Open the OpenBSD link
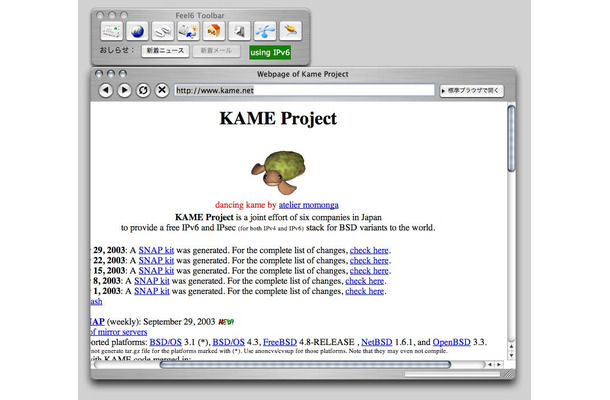This screenshot has height=400, width=610. [x=452, y=342]
